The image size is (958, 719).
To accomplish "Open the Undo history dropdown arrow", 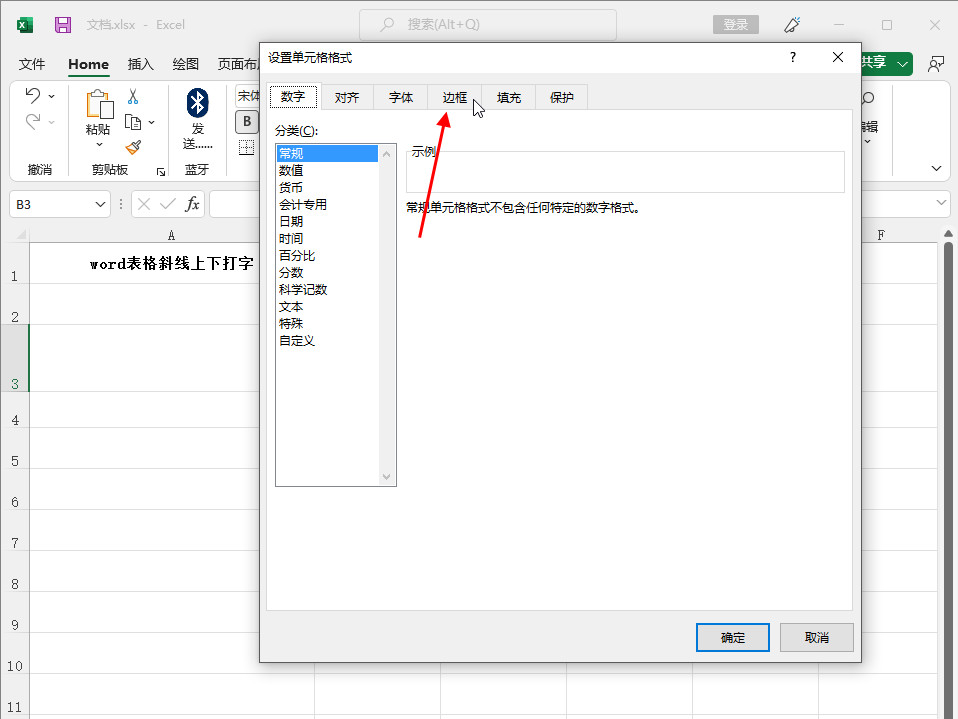I will coord(51,96).
